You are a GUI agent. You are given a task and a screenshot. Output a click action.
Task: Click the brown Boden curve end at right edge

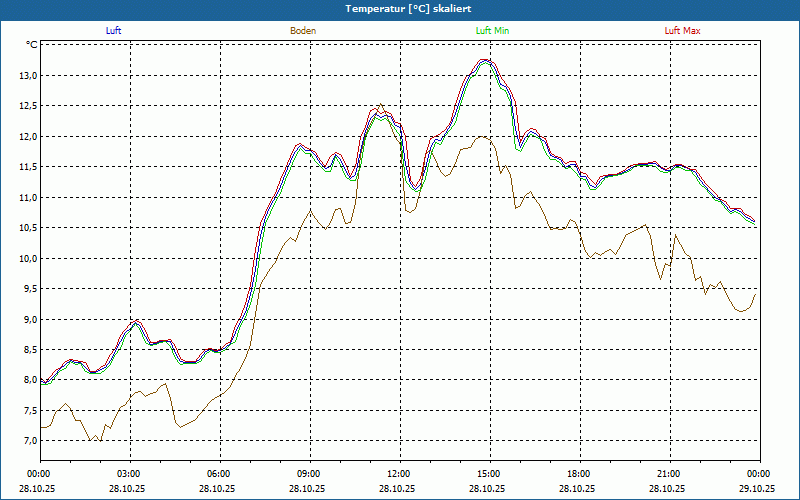pyautogui.click(x=755, y=294)
